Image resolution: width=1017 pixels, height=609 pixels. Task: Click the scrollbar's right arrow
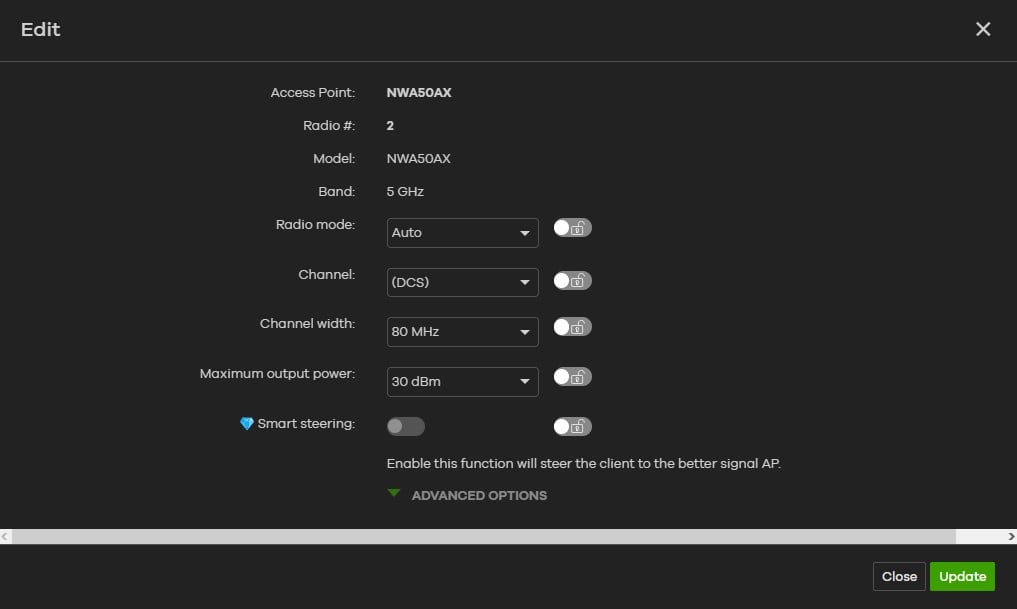pos(1011,537)
